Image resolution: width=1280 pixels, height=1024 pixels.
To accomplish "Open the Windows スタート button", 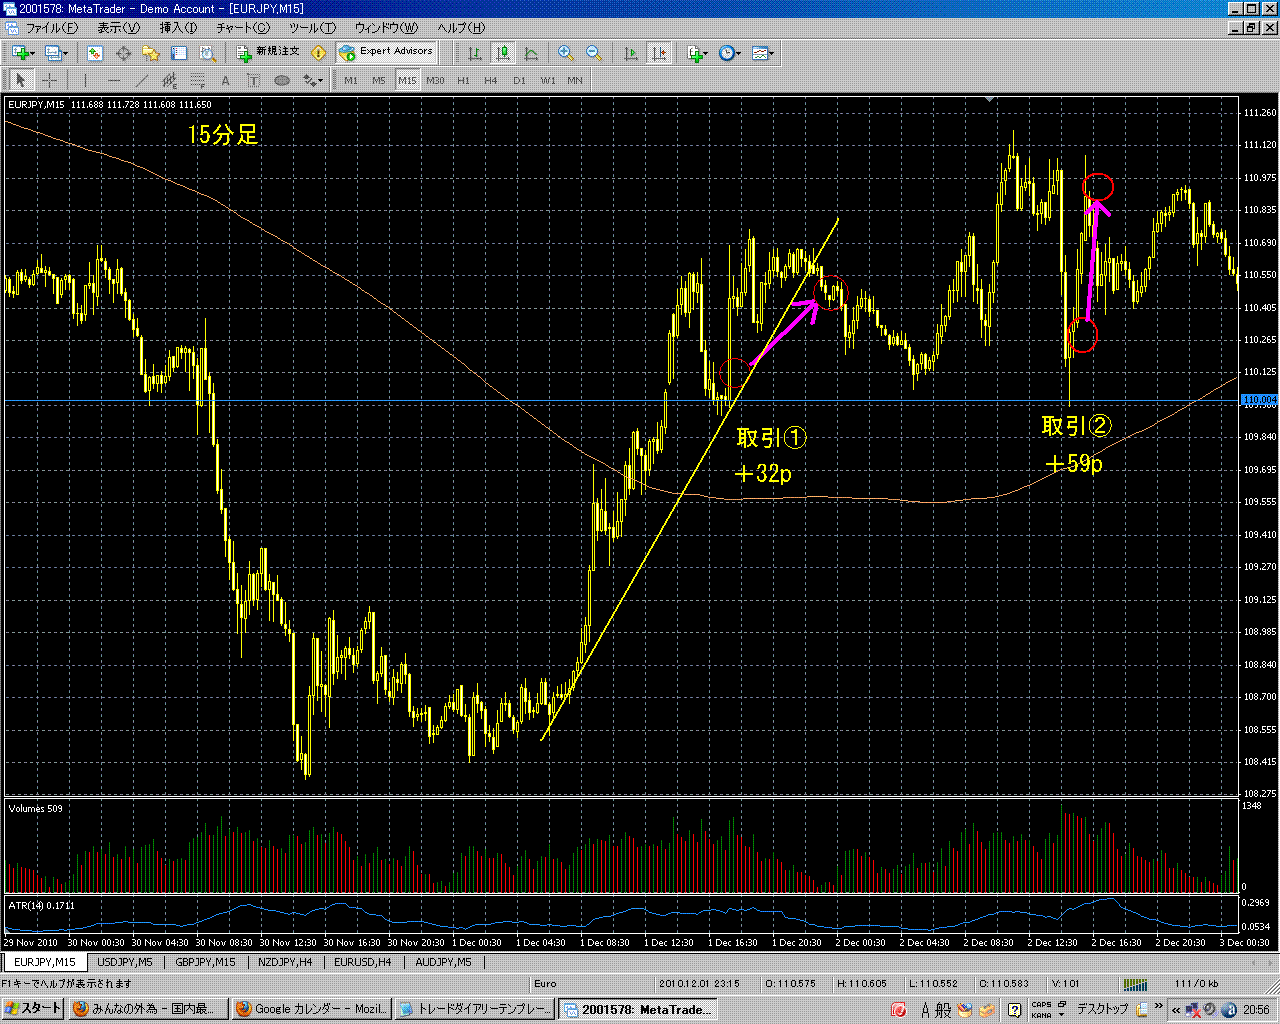I will point(34,1009).
